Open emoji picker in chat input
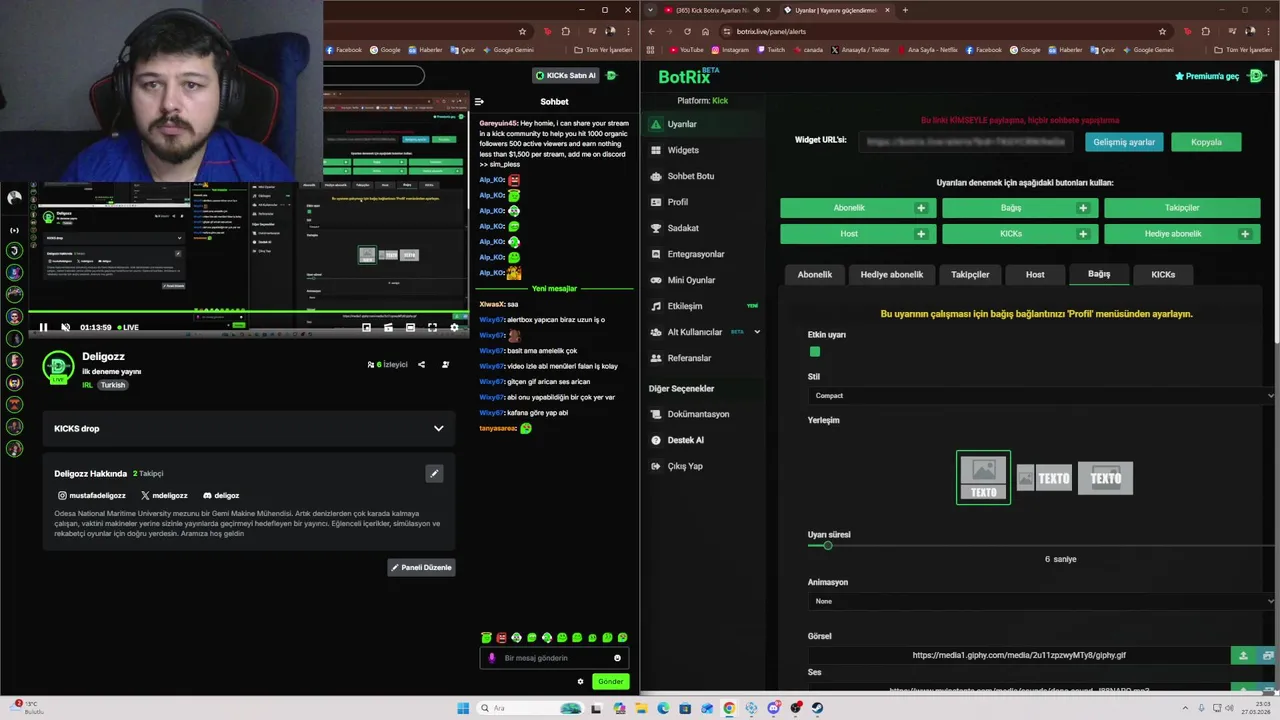1280x720 pixels. (617, 658)
